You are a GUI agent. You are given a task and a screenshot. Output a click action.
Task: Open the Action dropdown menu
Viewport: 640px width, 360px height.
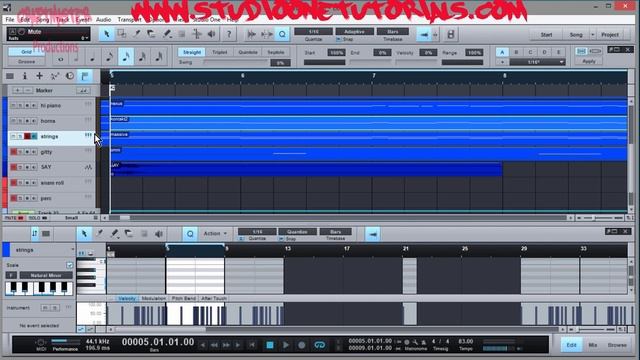215,233
